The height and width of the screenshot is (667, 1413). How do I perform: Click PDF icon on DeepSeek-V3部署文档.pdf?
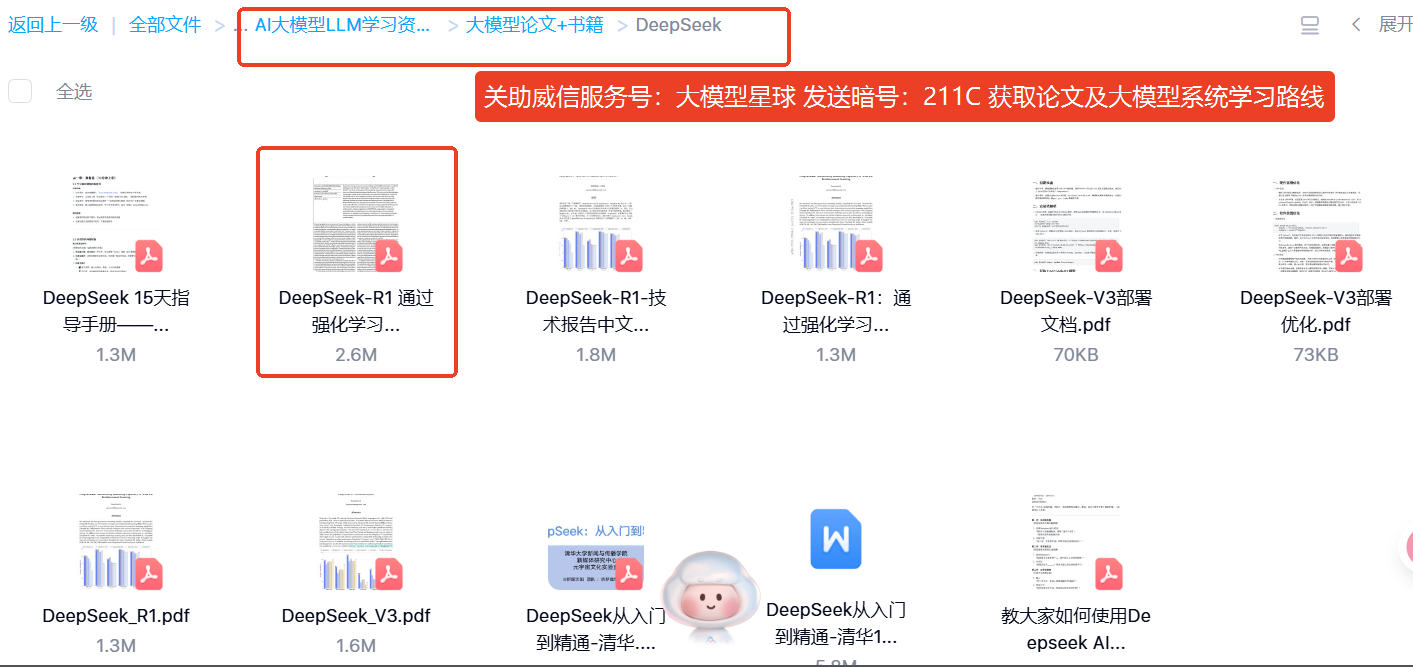pyautogui.click(x=1108, y=257)
